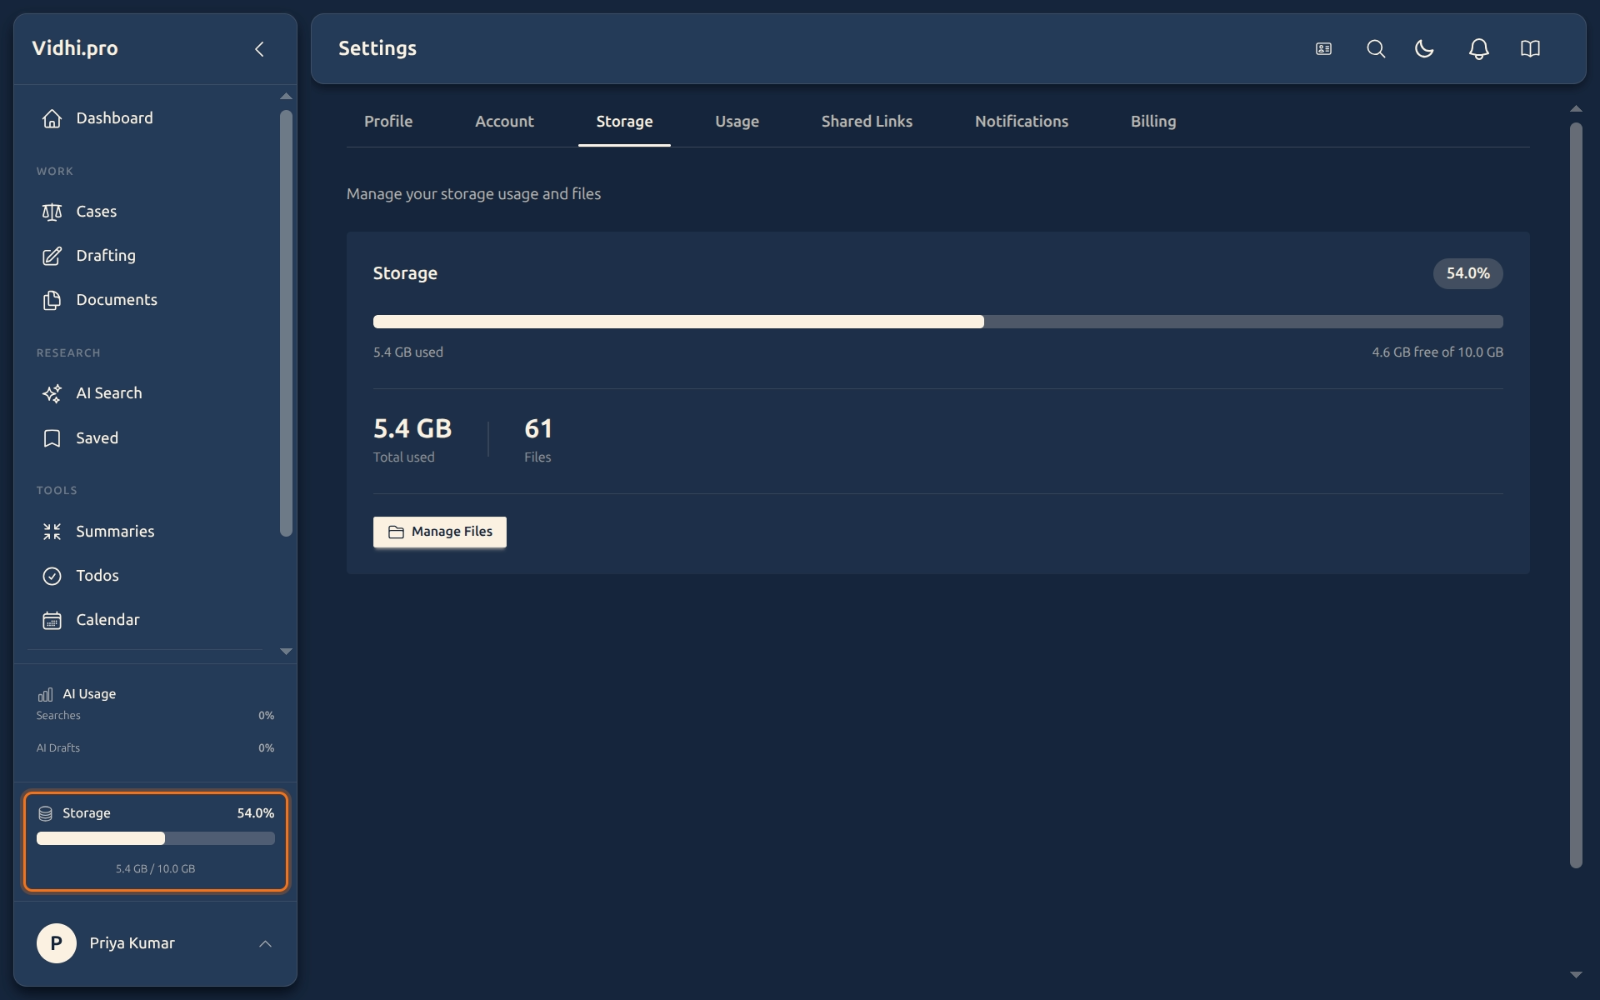Click the Todos checkmark circle icon
The image size is (1600, 1000).
(52, 576)
